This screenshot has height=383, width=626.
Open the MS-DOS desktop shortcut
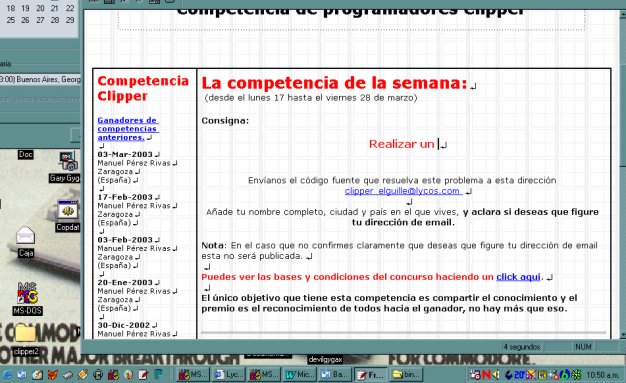pos(27,298)
